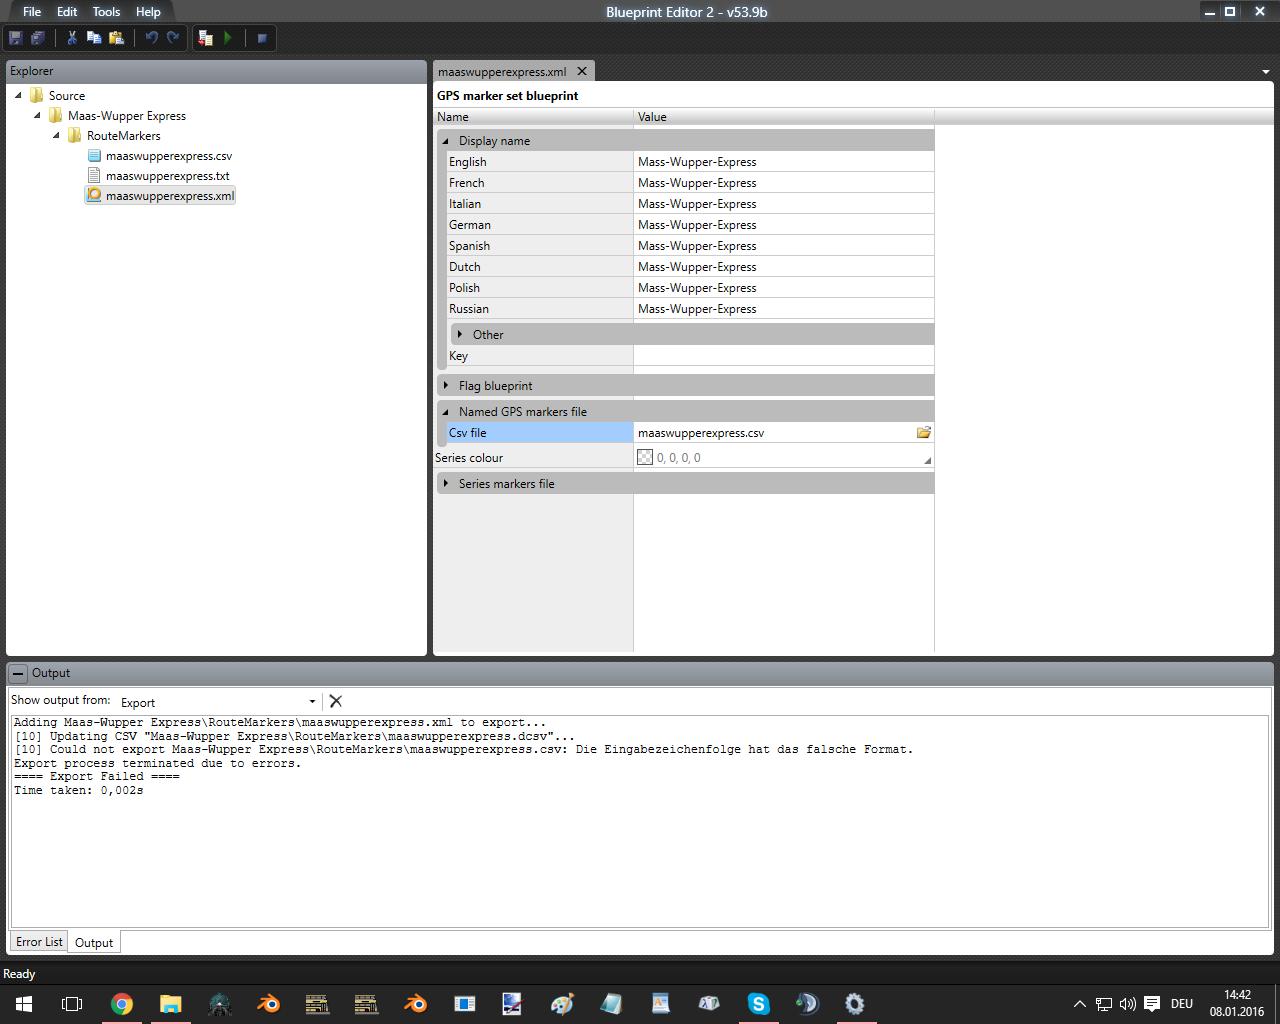This screenshot has height=1024, width=1280.
Task: Browse for the Csv file with folder icon
Action: [924, 433]
